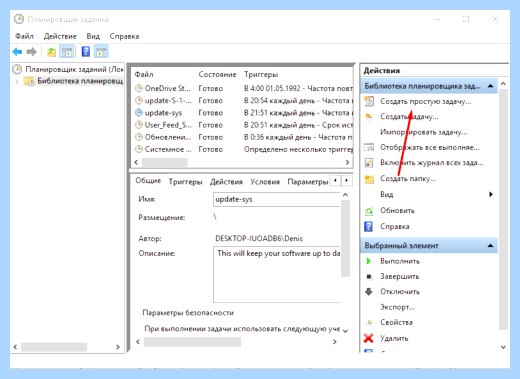Image resolution: width=520 pixels, height=379 pixels.
Task: Open the Действие menu
Action: point(60,36)
